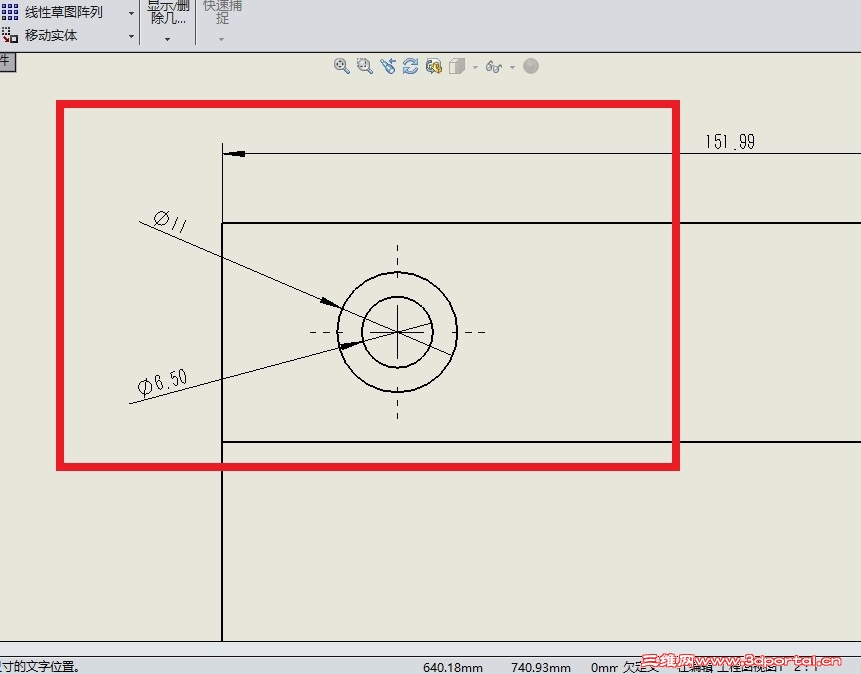Image resolution: width=861 pixels, height=674 pixels.
Task: Click the Rebuild/rotate view refresh icon
Action: pyautogui.click(x=410, y=66)
